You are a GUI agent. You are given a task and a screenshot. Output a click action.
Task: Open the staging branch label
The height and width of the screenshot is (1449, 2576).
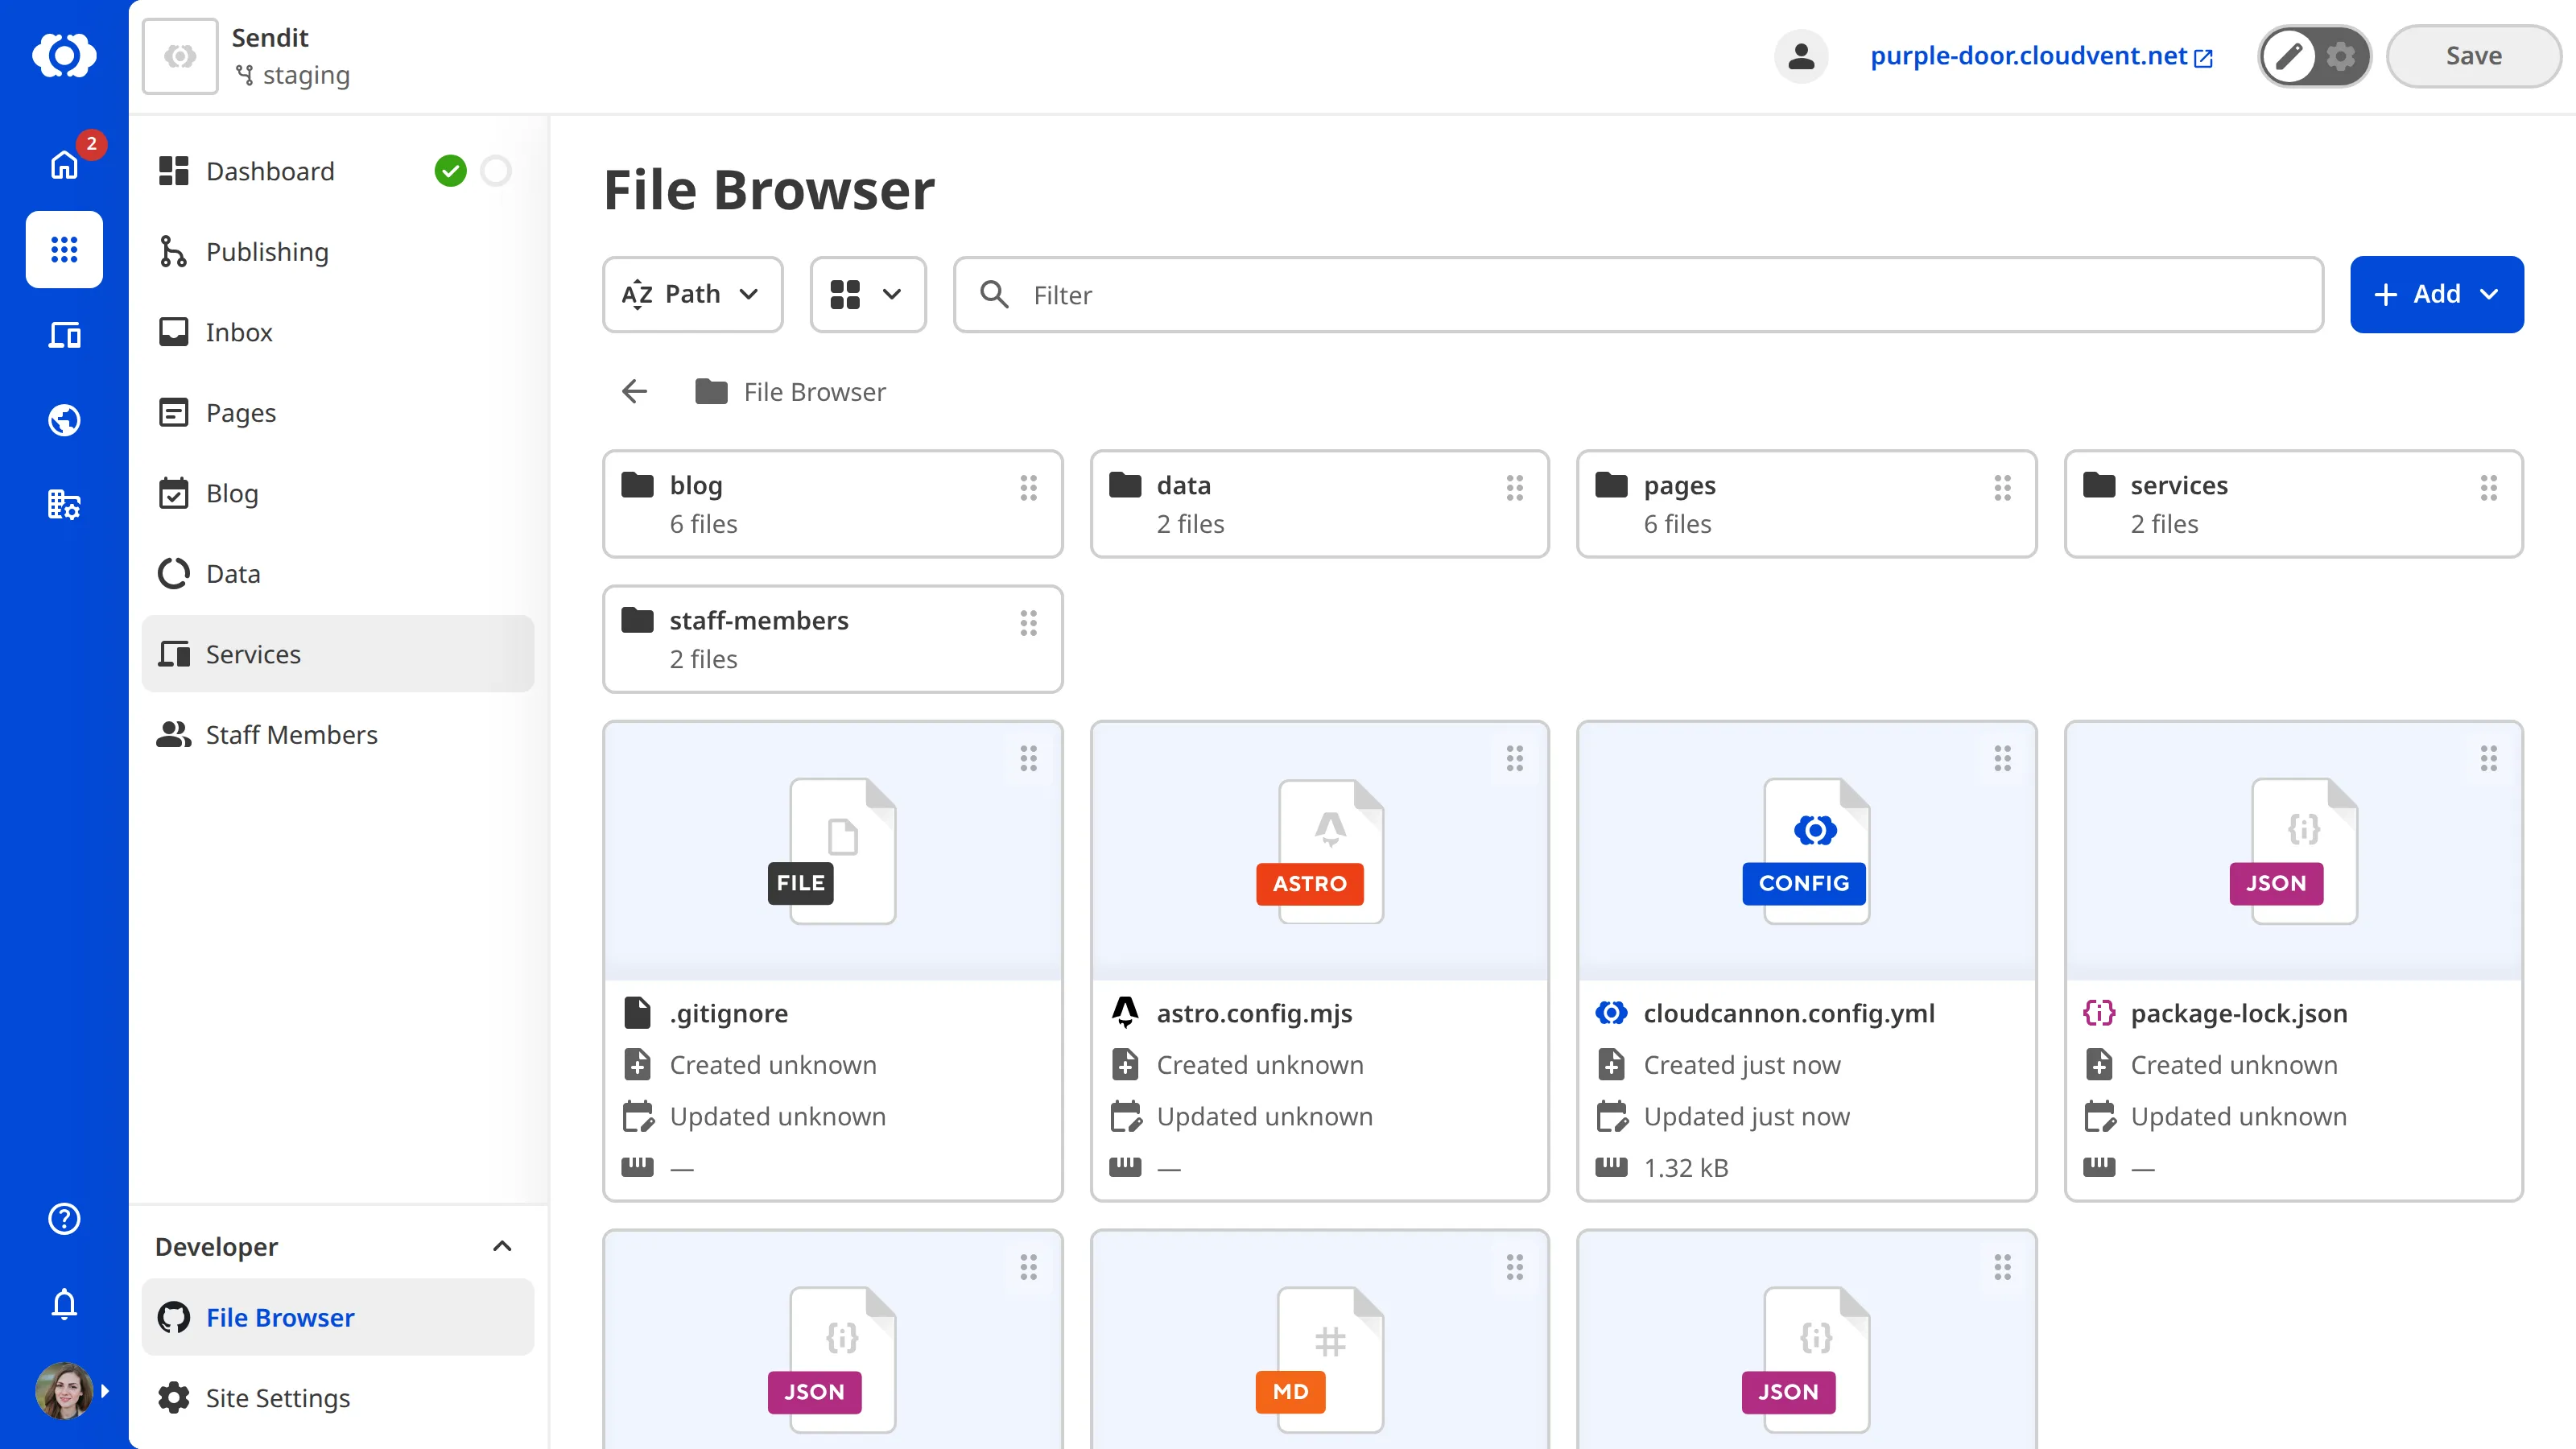[x=292, y=75]
